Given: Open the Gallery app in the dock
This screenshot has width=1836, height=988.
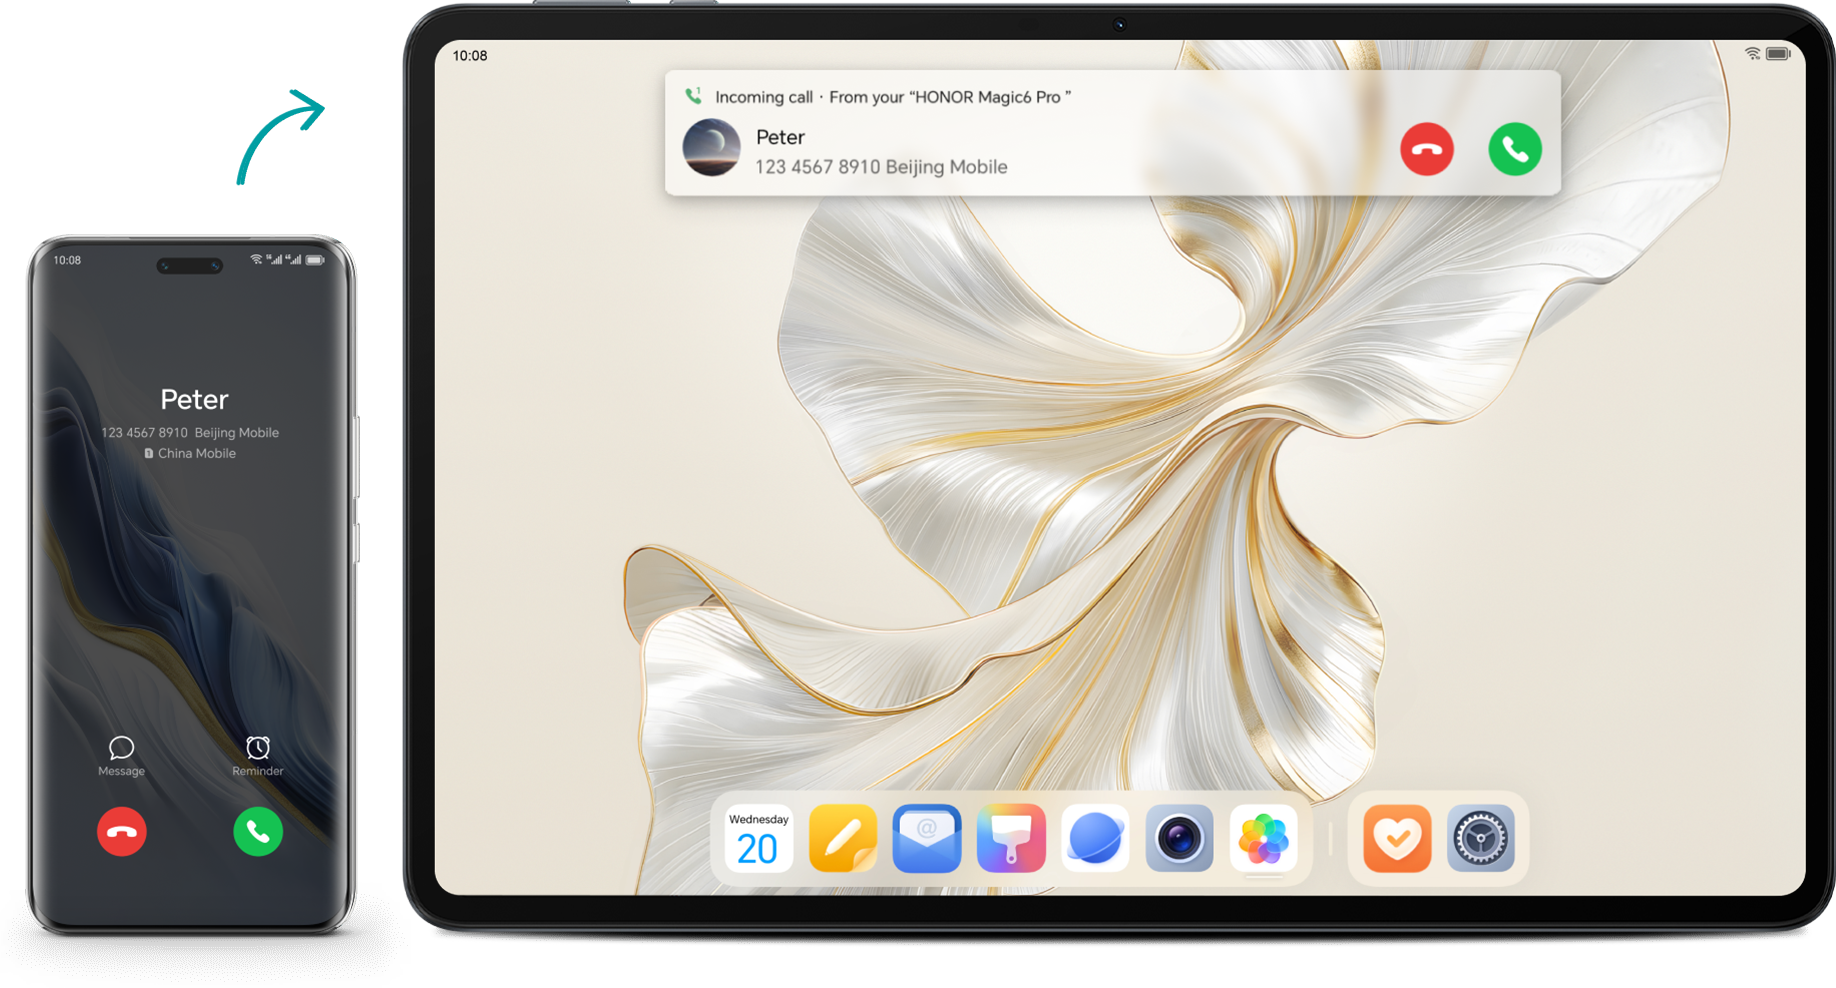Looking at the screenshot, I should coord(1264,838).
